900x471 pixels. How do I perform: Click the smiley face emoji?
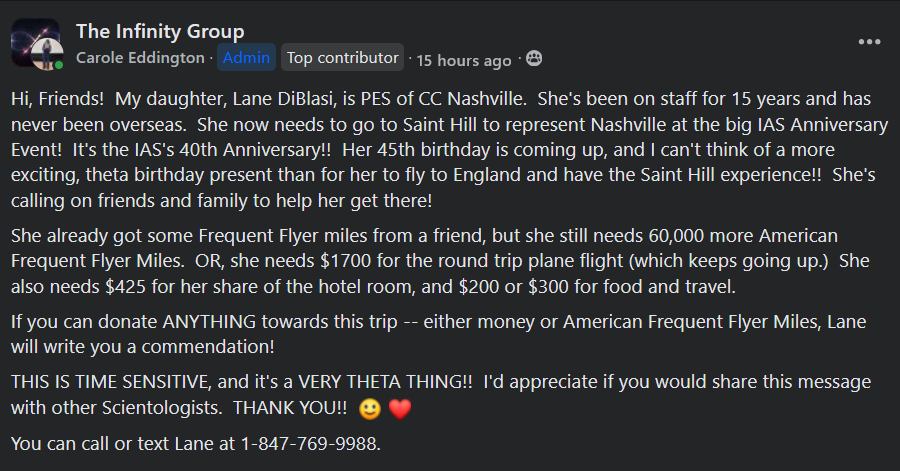(x=370, y=409)
